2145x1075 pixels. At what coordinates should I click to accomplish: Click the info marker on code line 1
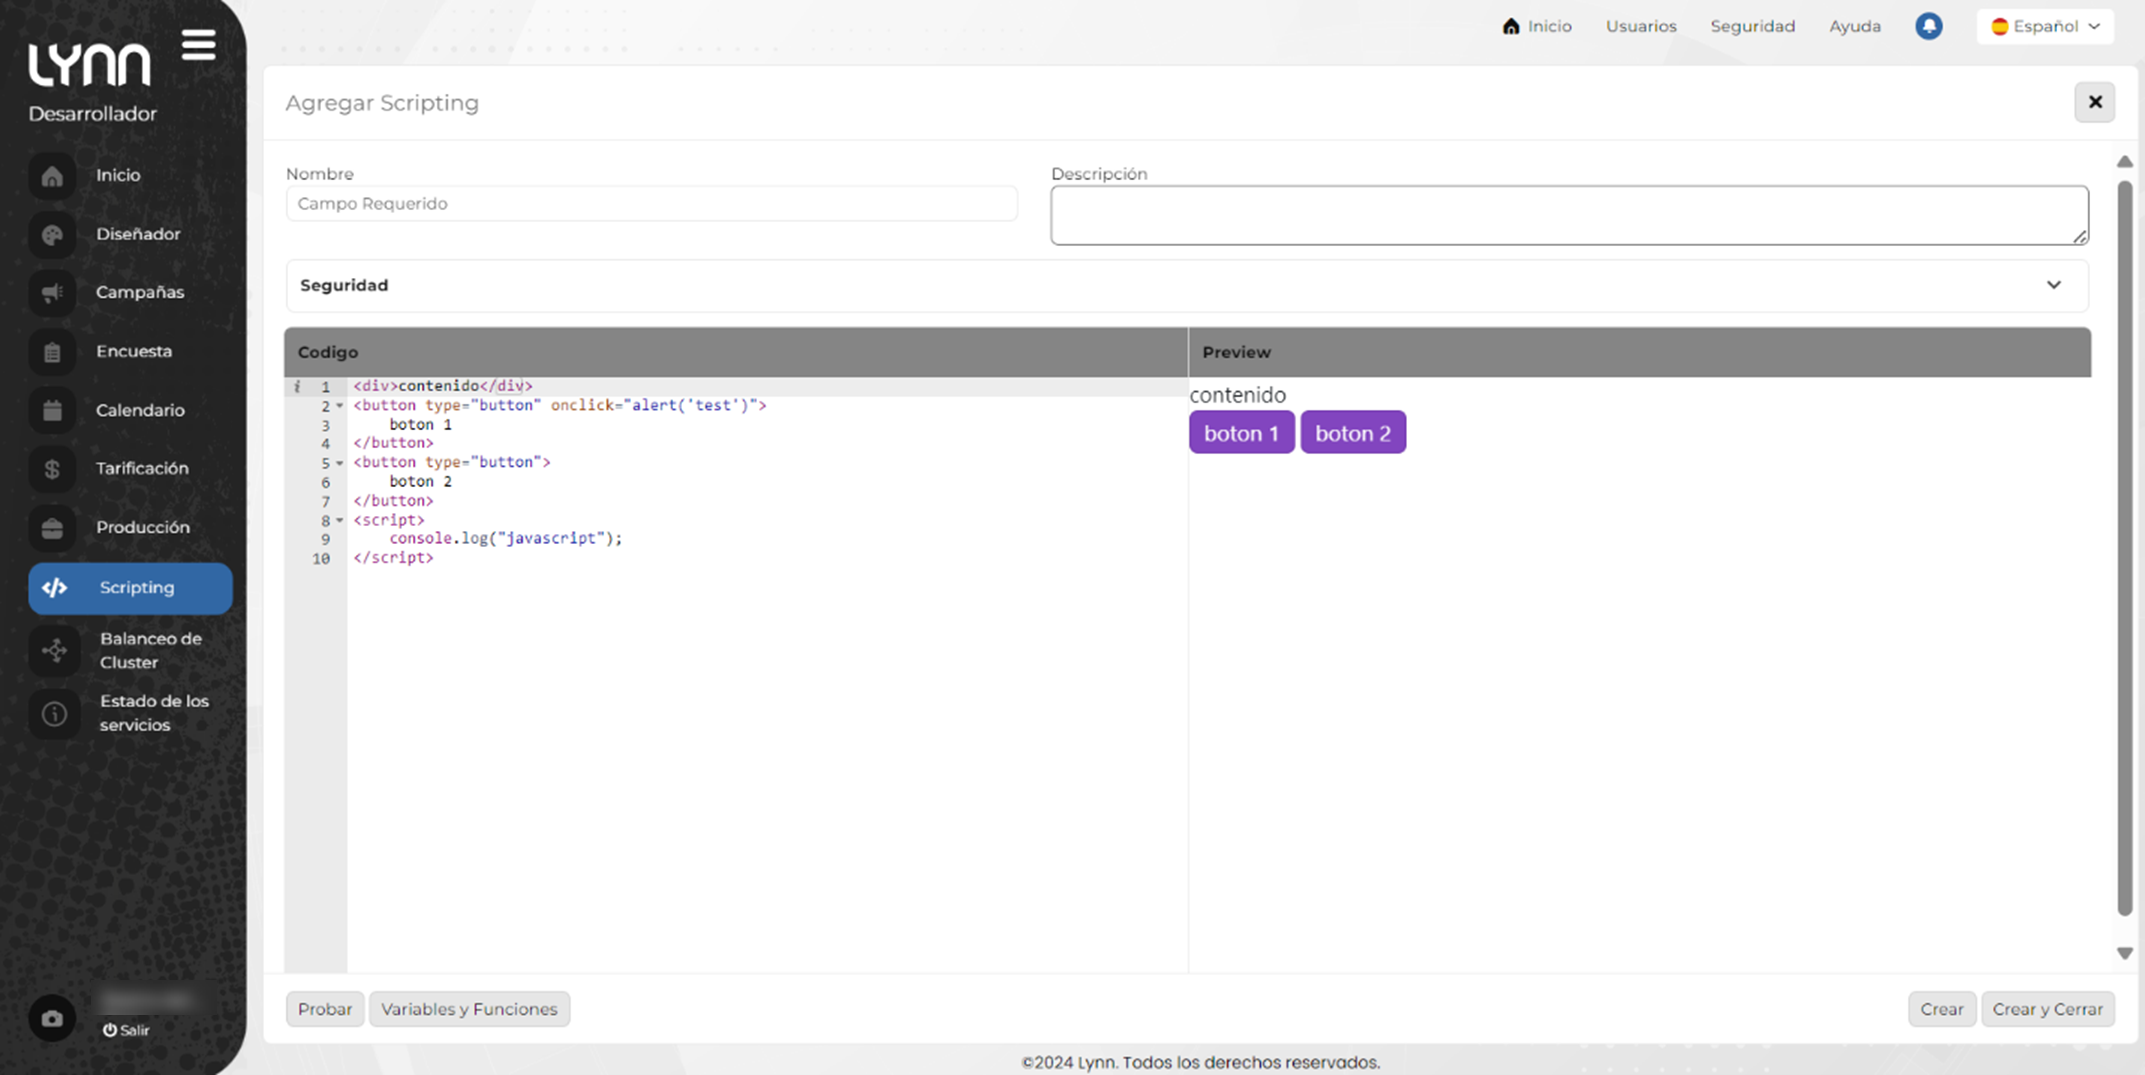click(x=297, y=386)
